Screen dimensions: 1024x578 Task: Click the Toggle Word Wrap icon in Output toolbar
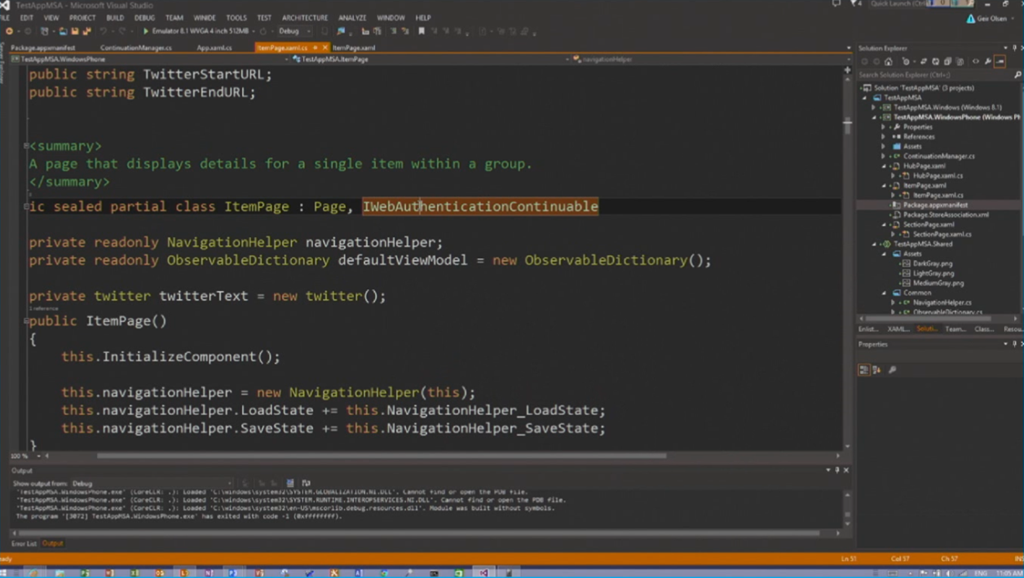(306, 483)
